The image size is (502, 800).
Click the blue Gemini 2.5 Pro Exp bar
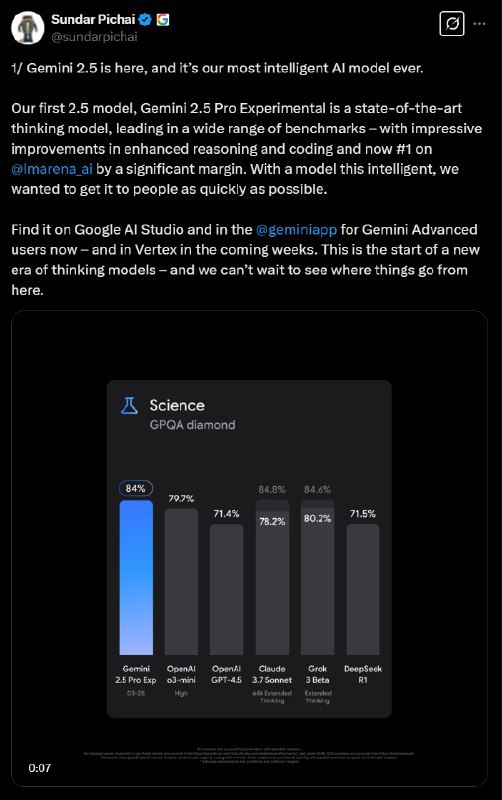coord(136,578)
